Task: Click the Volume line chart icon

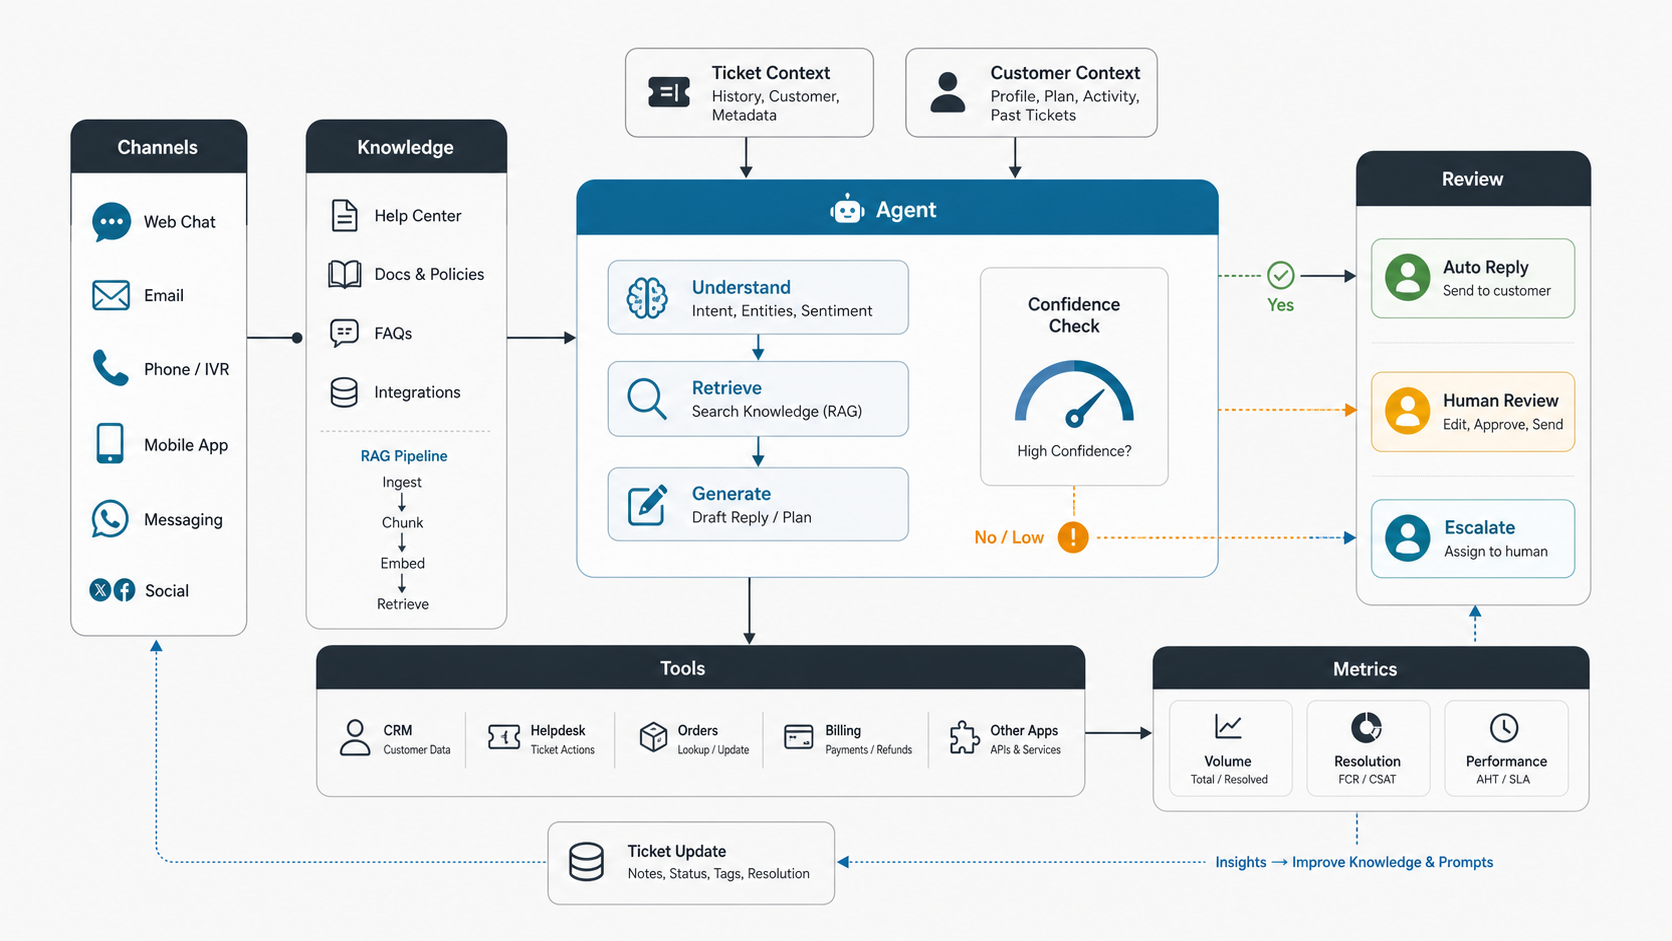Action: [1228, 726]
